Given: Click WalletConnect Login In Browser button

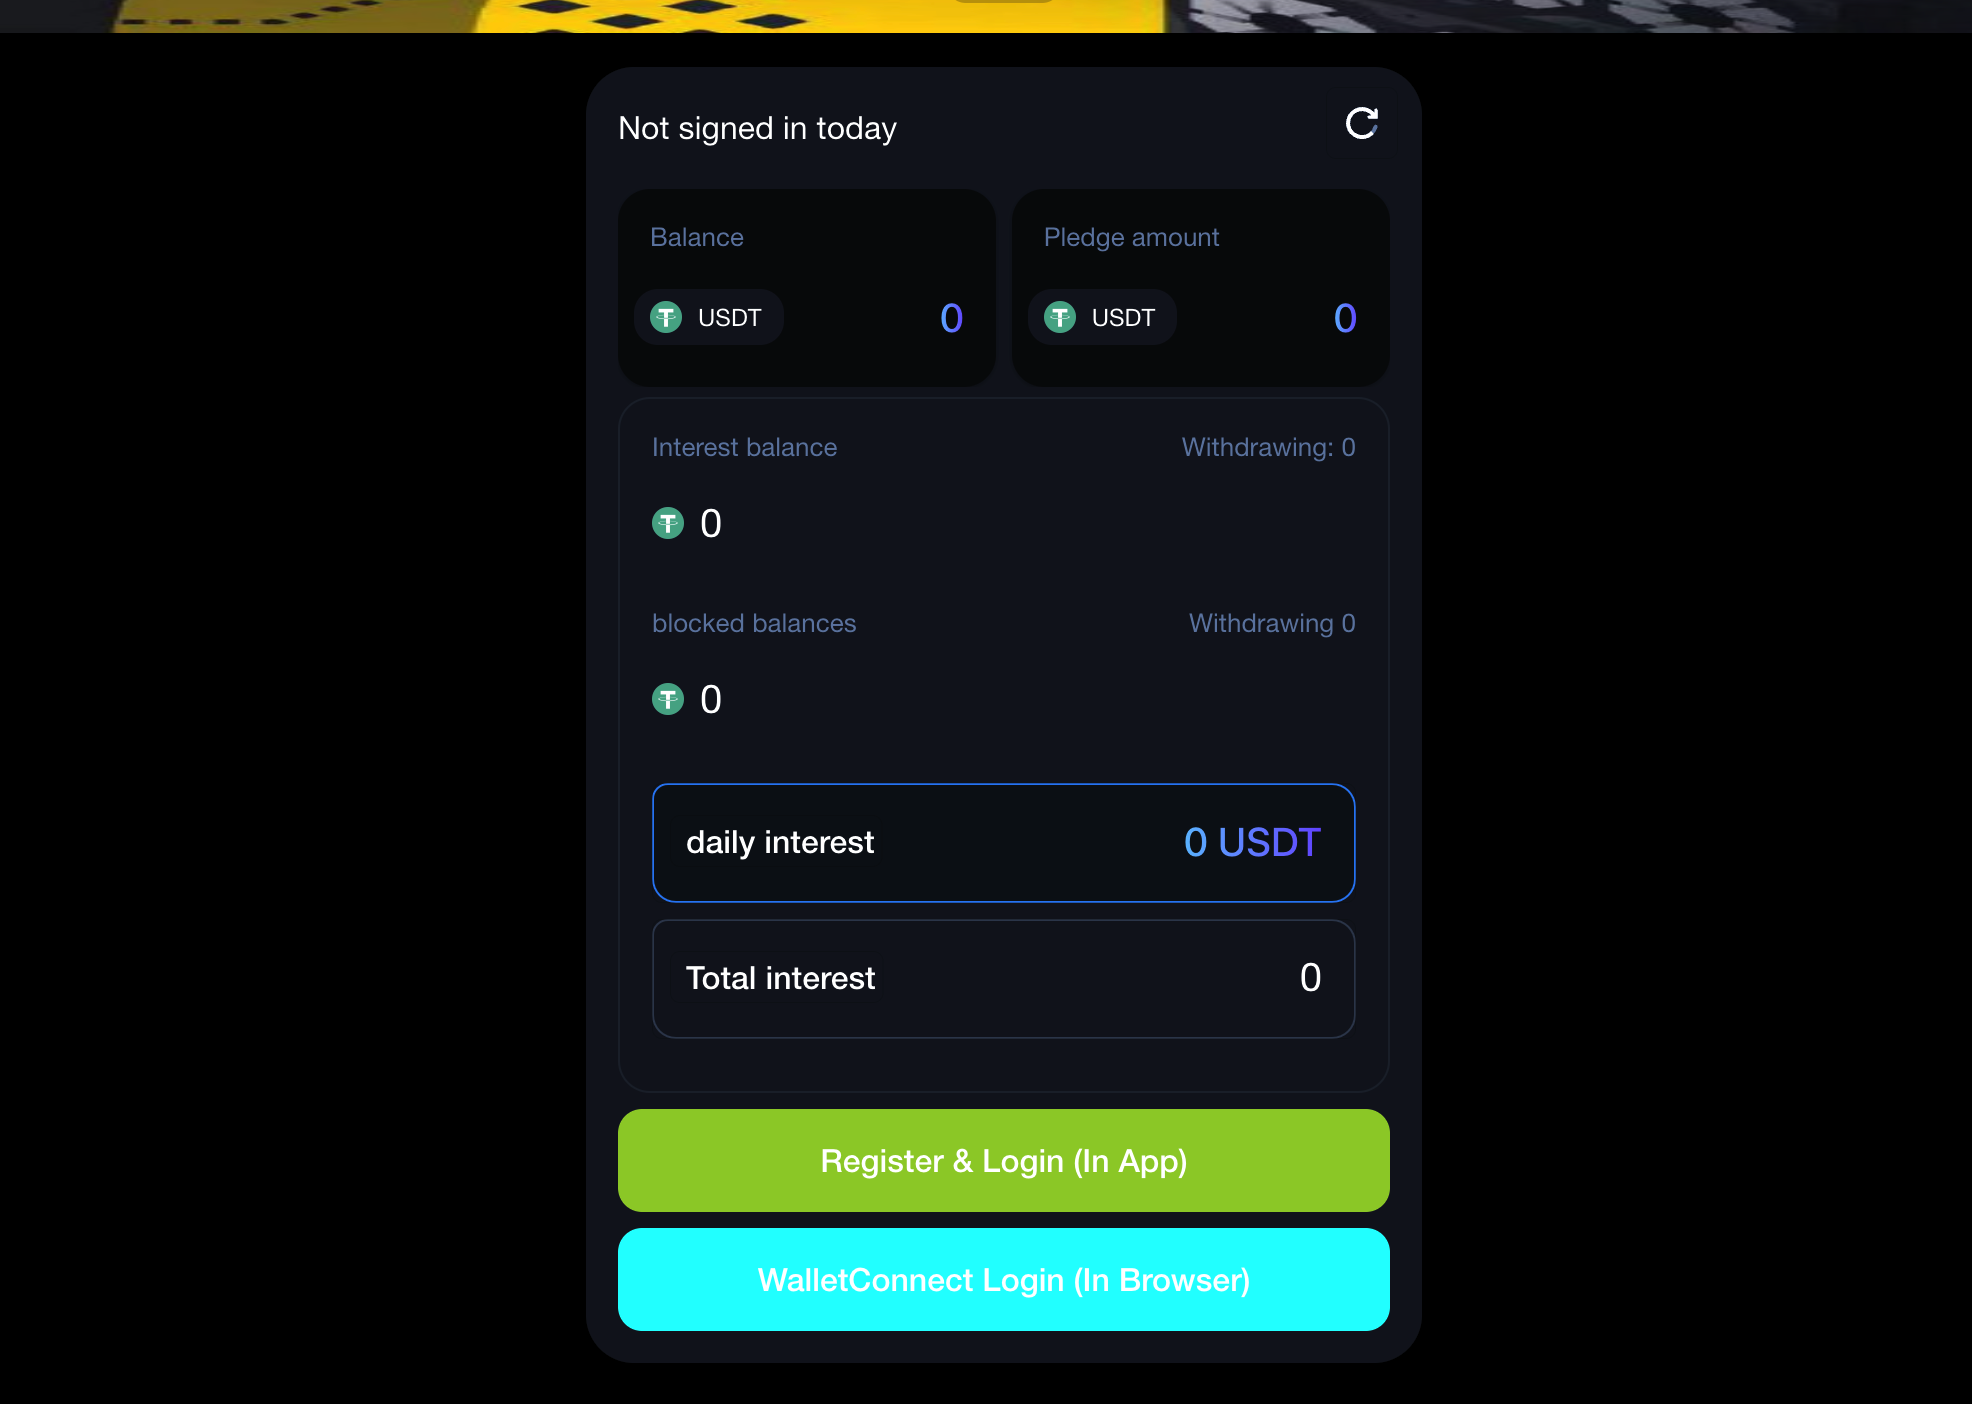Looking at the screenshot, I should click(x=1003, y=1278).
